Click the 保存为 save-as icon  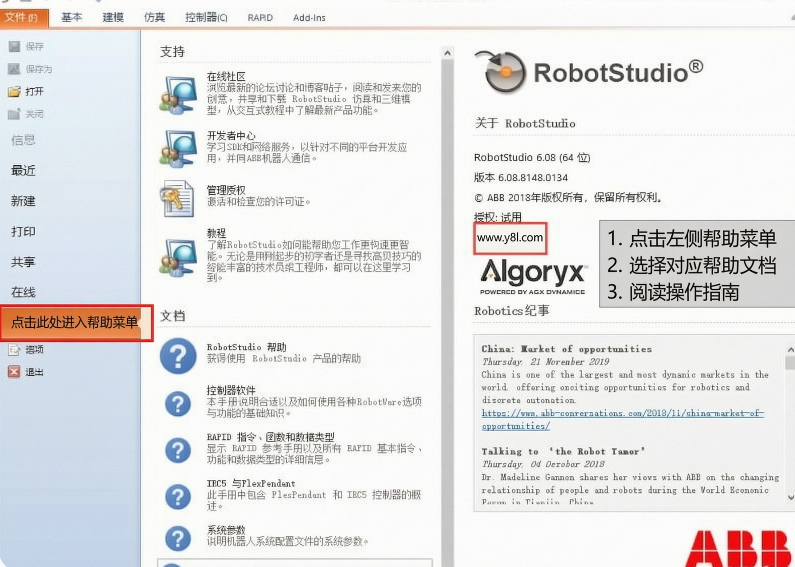point(14,69)
